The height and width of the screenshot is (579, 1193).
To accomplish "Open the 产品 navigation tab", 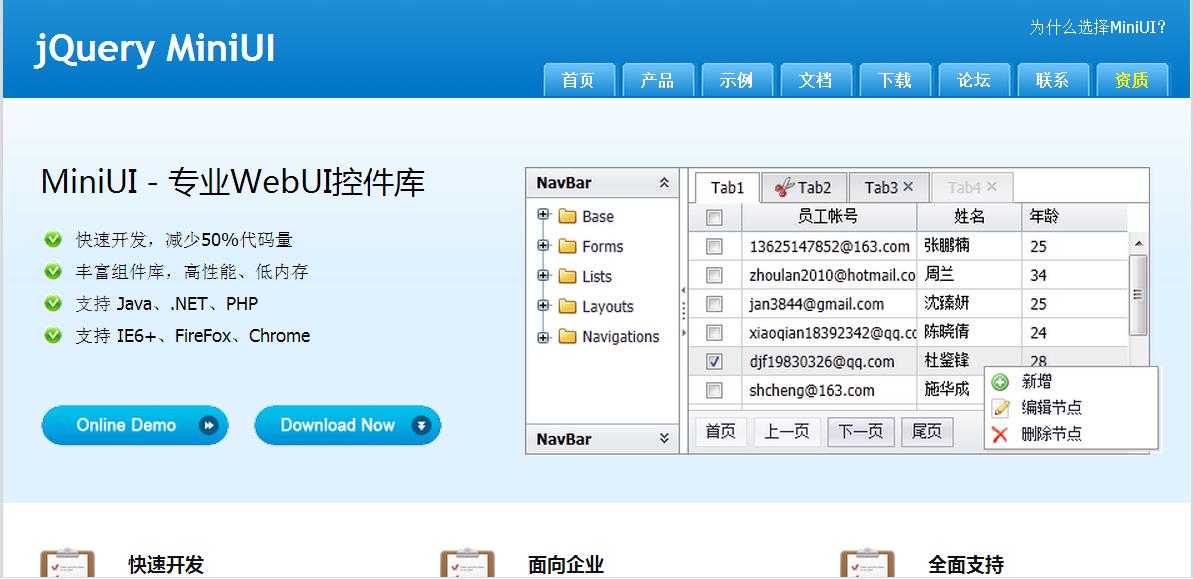I will coord(657,80).
